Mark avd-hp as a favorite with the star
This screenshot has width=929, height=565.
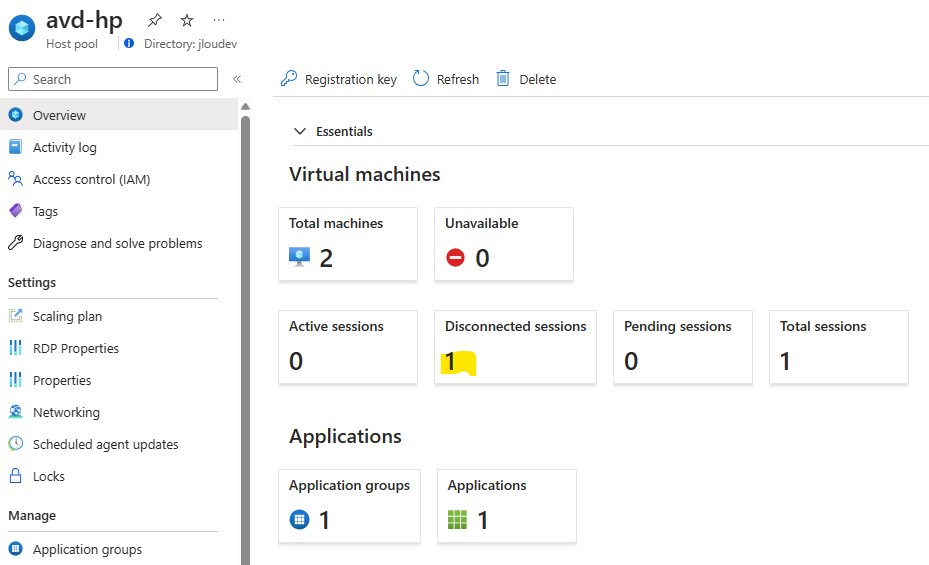point(187,21)
